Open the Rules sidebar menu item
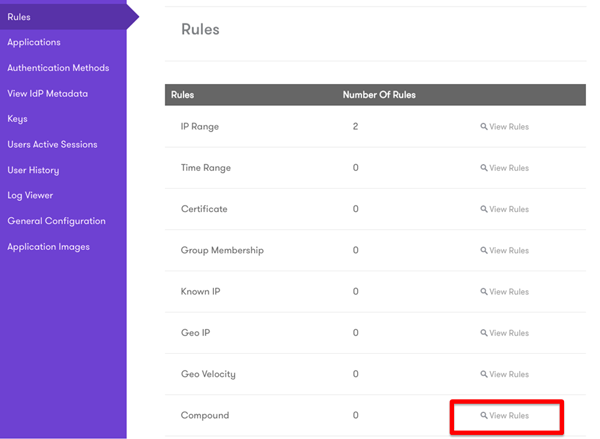The width and height of the screenshot is (600, 439). click(19, 17)
